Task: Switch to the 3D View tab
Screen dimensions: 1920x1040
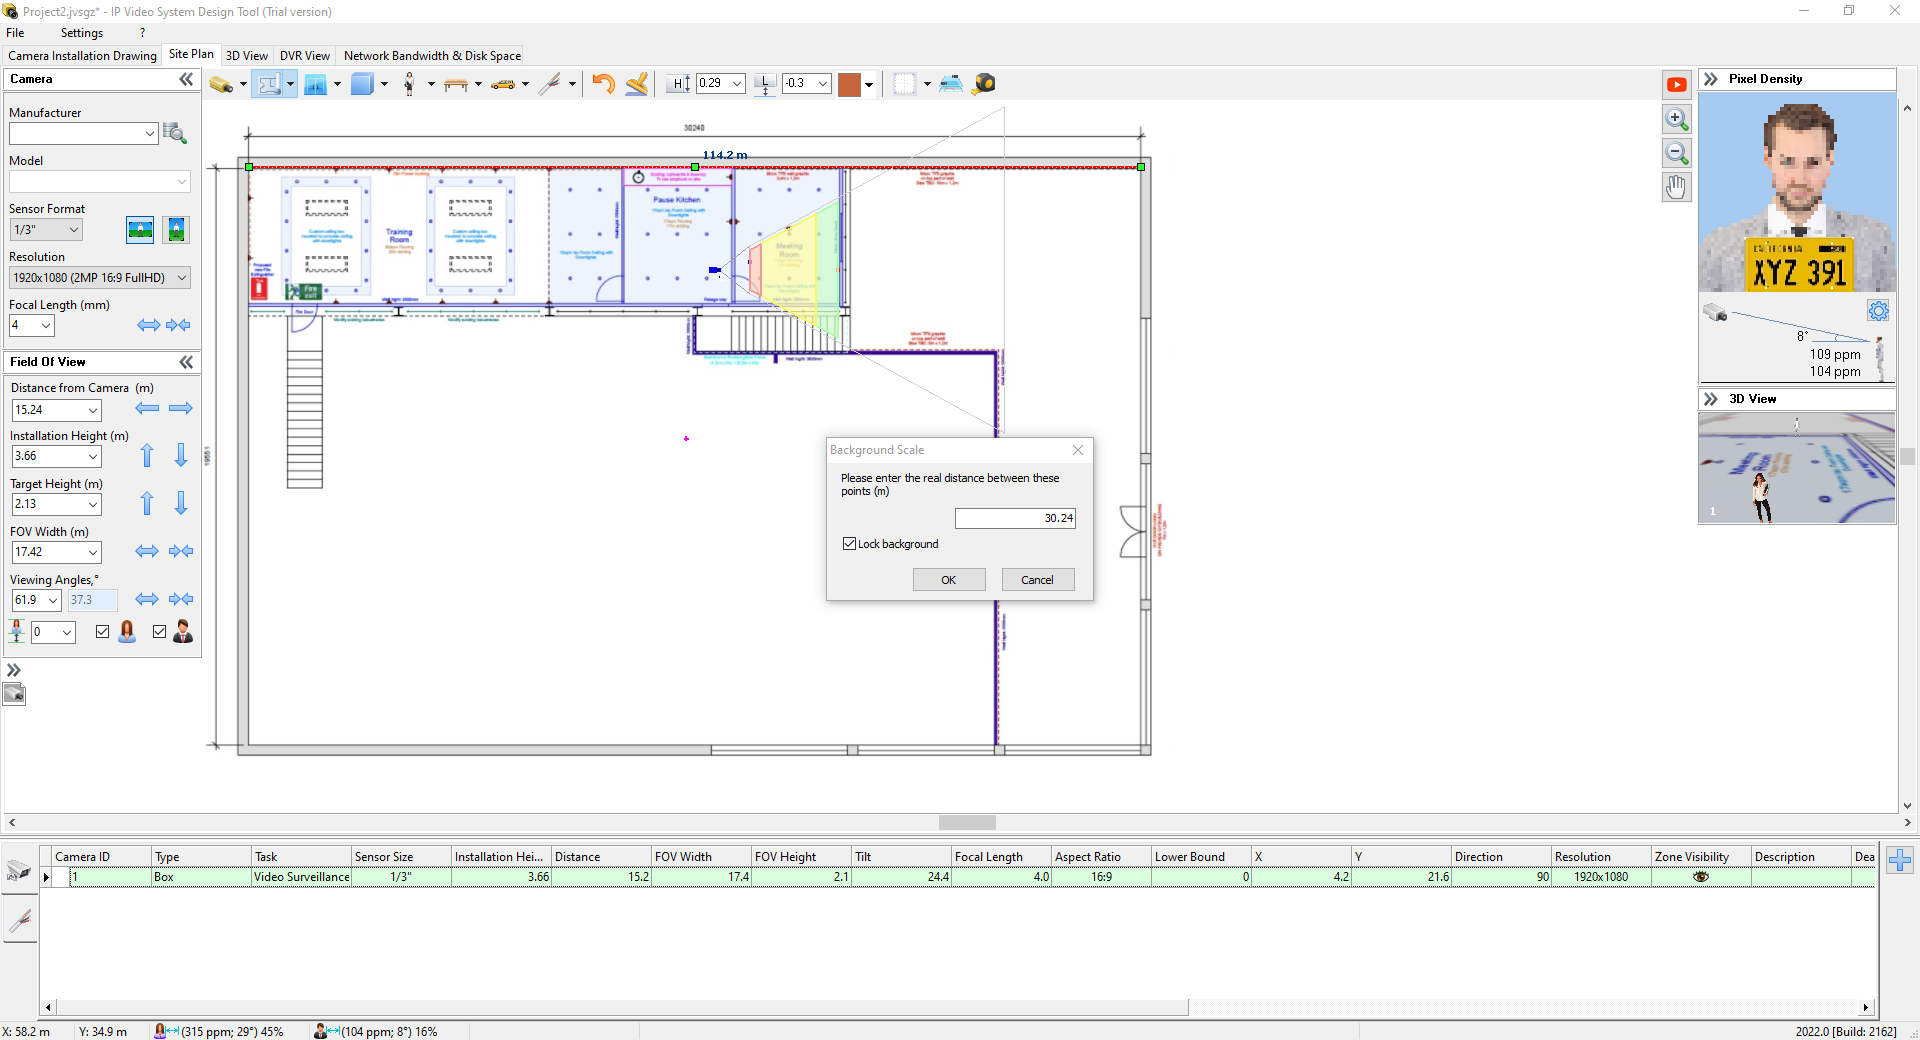Action: pyautogui.click(x=246, y=56)
